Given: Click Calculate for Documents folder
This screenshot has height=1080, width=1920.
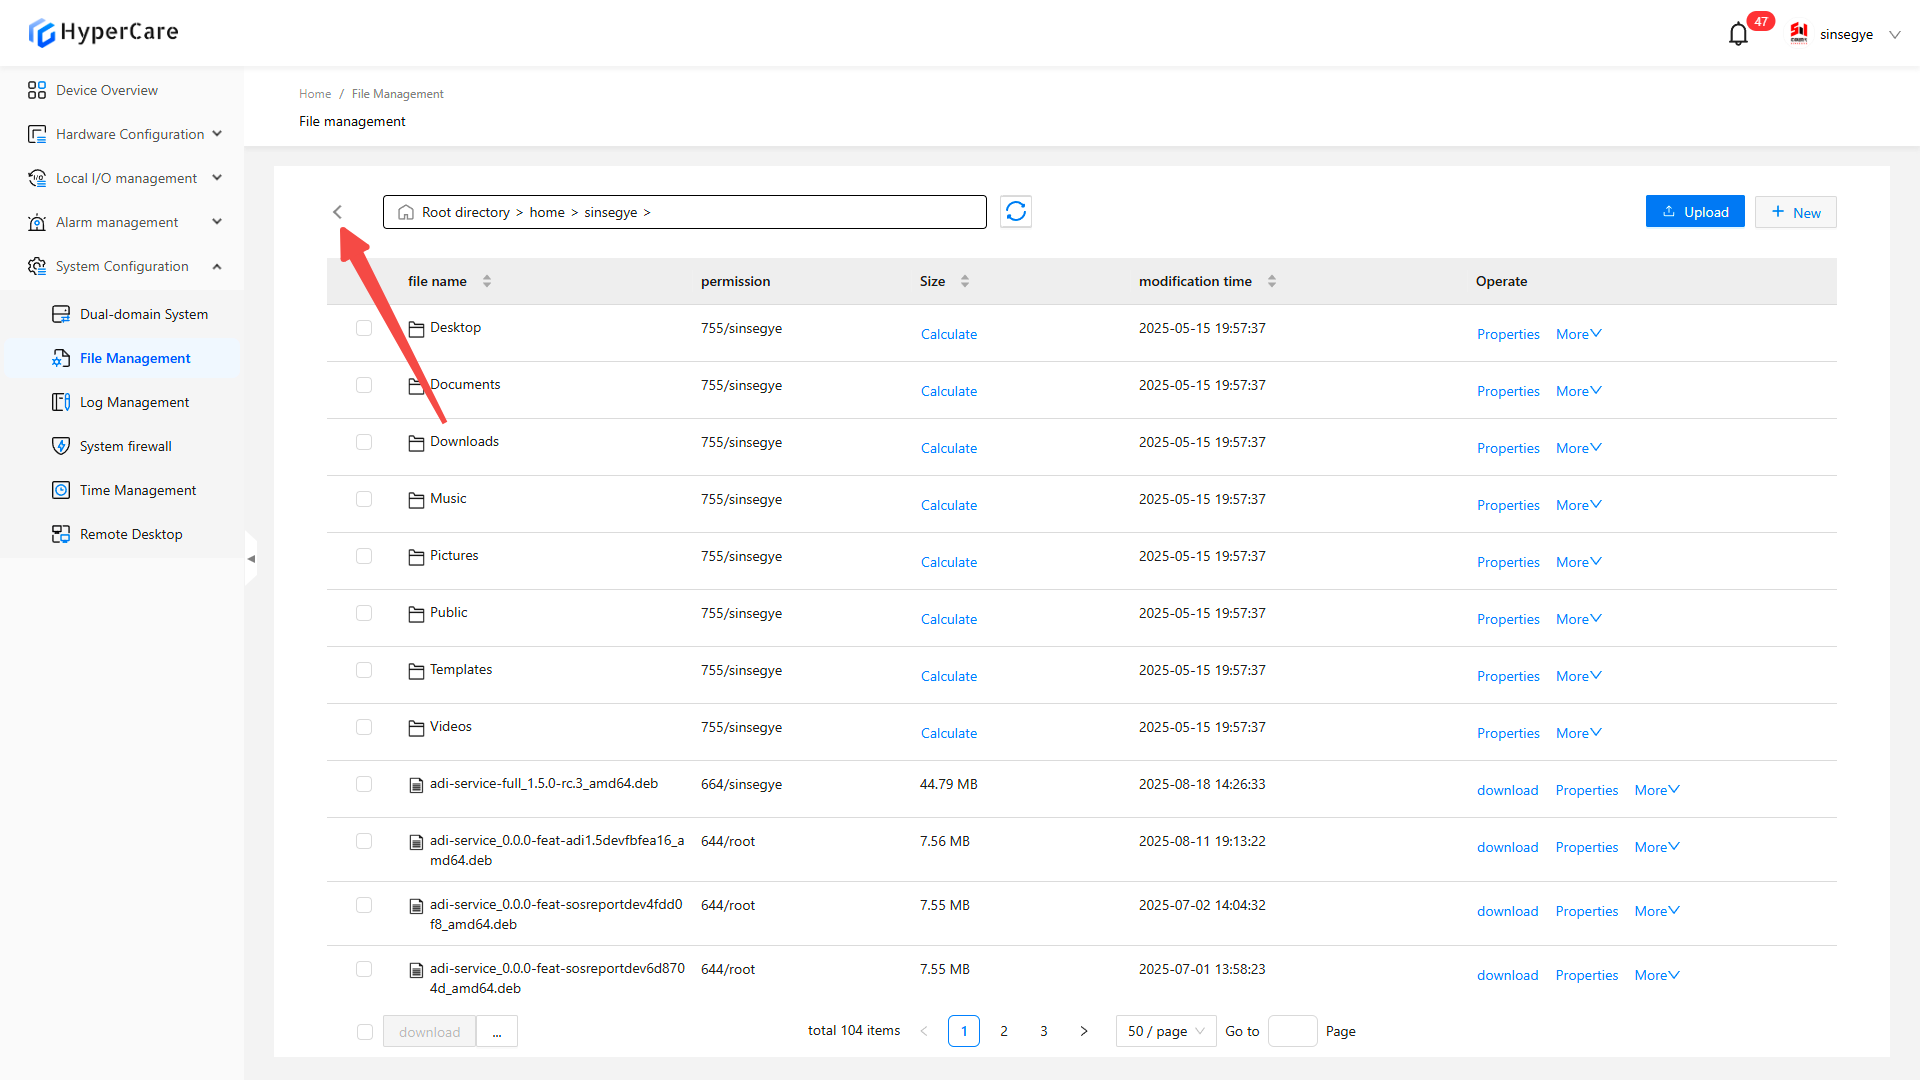Looking at the screenshot, I should [948, 391].
